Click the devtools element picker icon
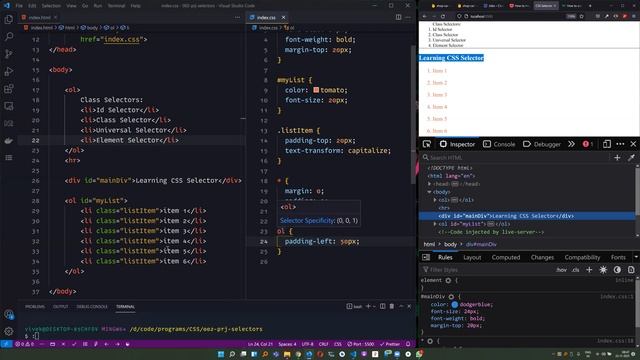 click(427, 144)
